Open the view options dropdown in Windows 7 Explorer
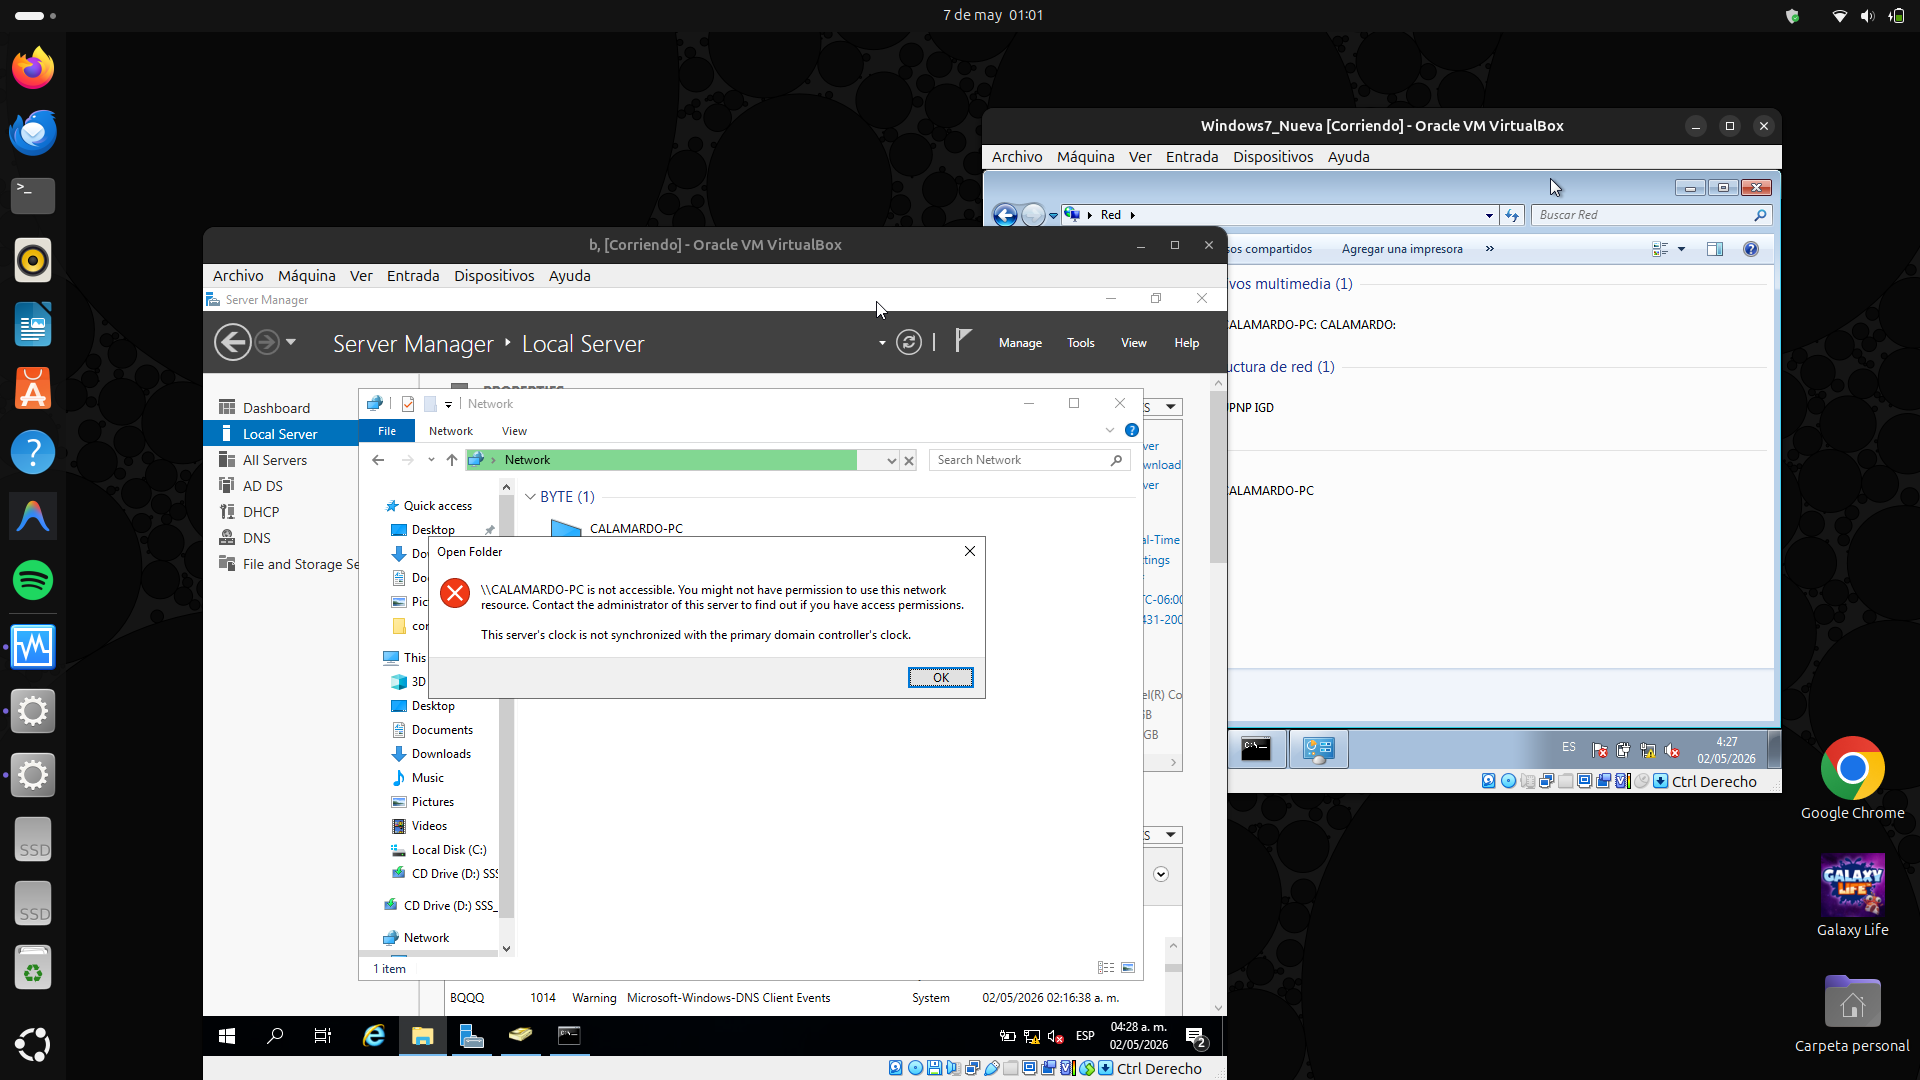The height and width of the screenshot is (1080, 1920). point(1681,249)
